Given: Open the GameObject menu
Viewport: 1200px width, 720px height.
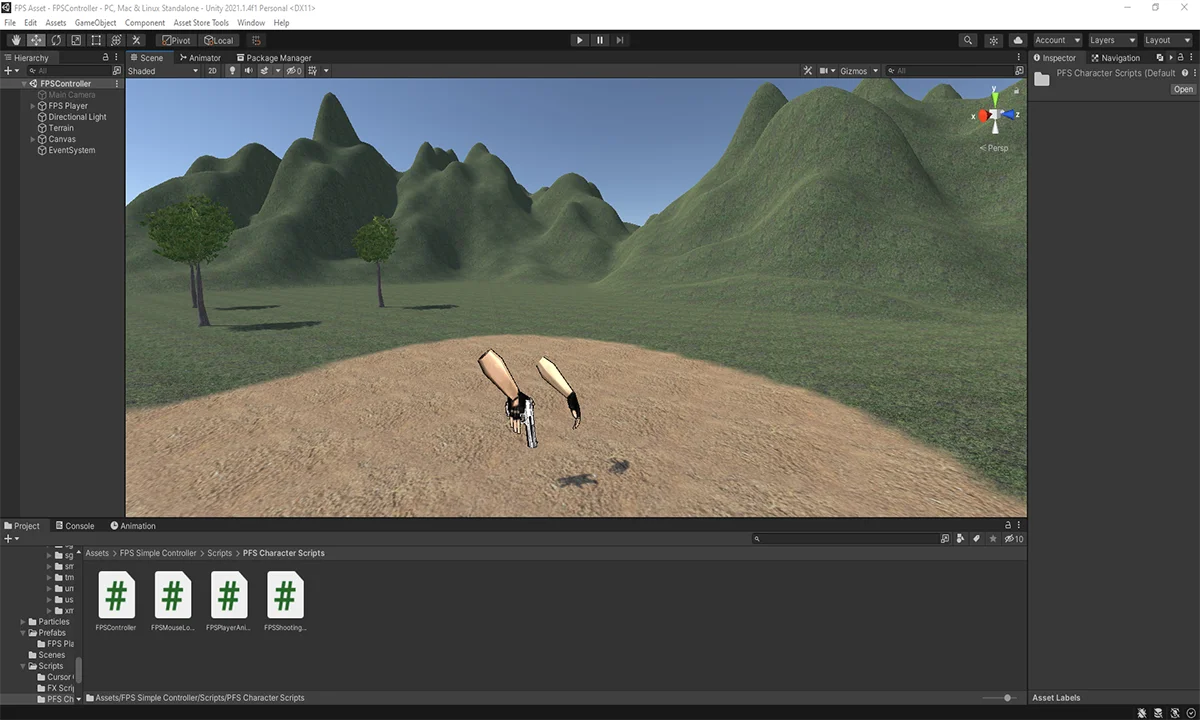Looking at the screenshot, I should (x=96, y=22).
